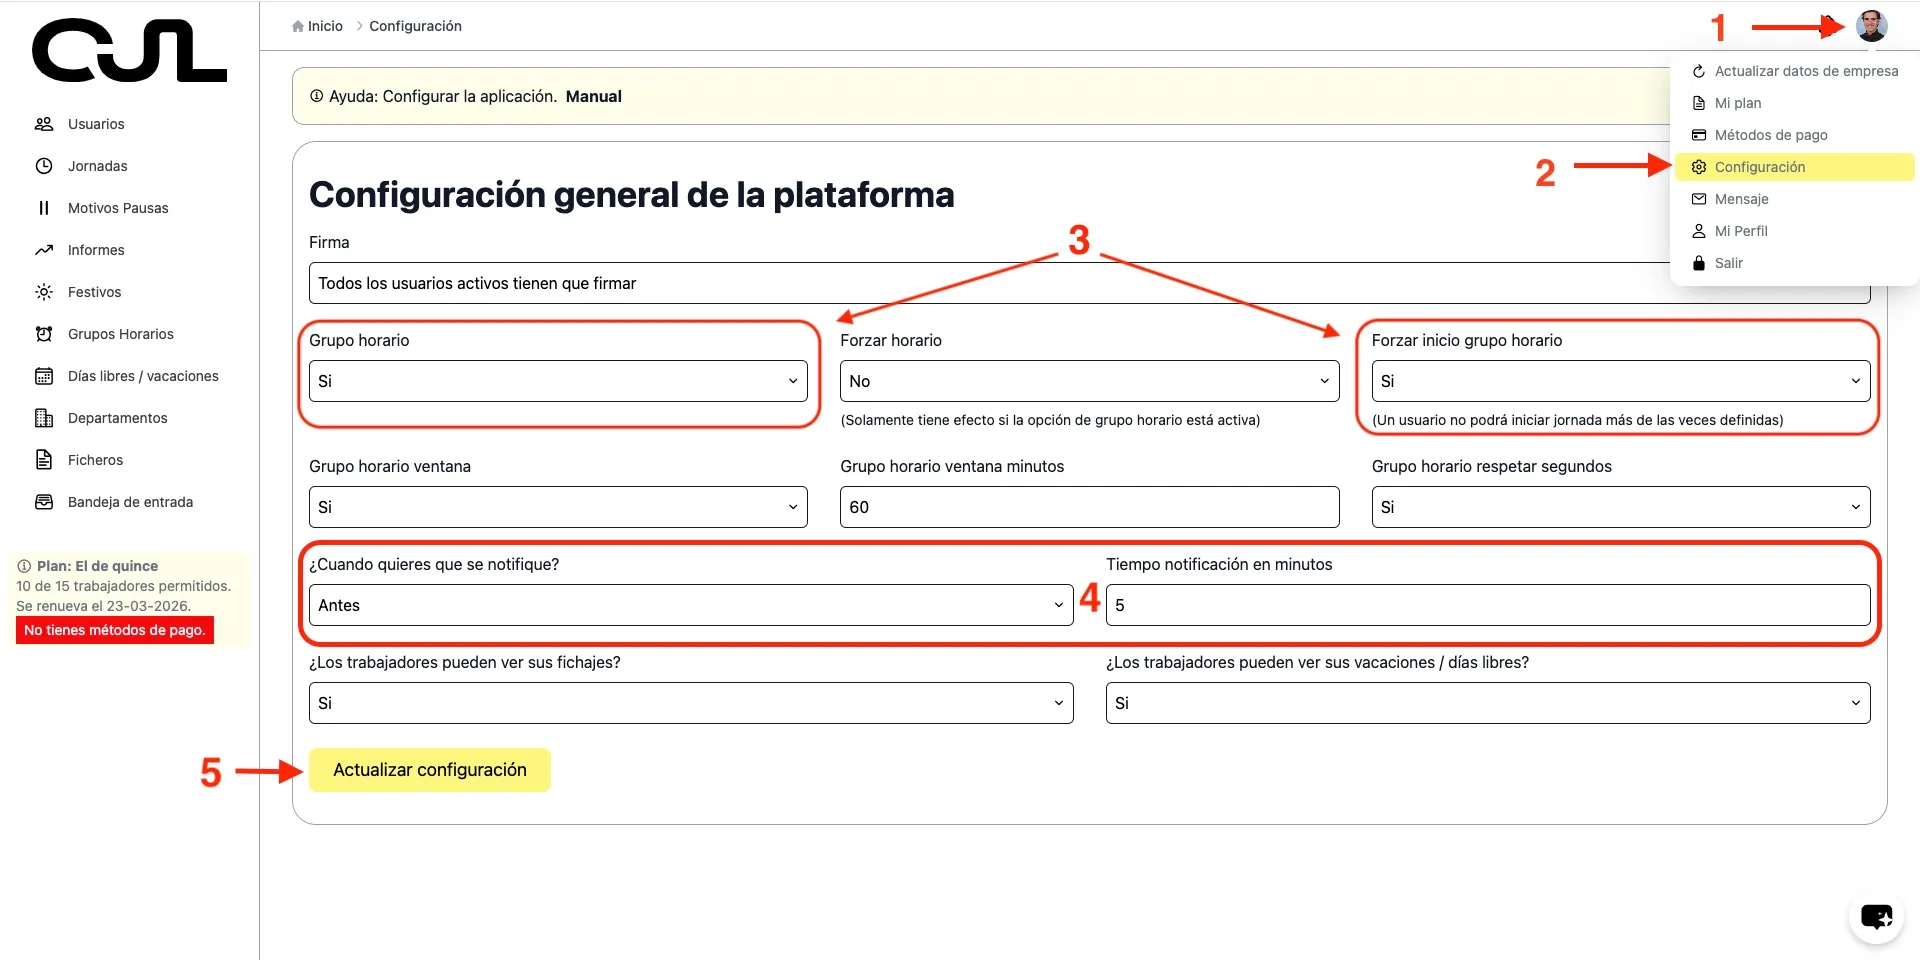Toggle Grupo horario respetar segundos option
The width and height of the screenshot is (1920, 960).
(1620, 507)
